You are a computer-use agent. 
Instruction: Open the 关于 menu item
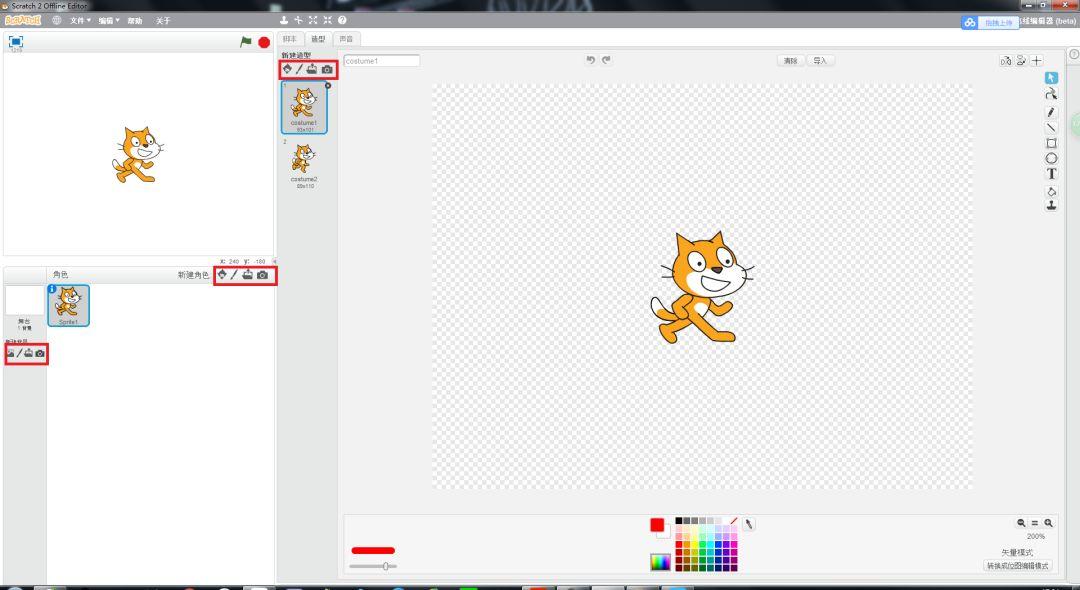(x=163, y=21)
